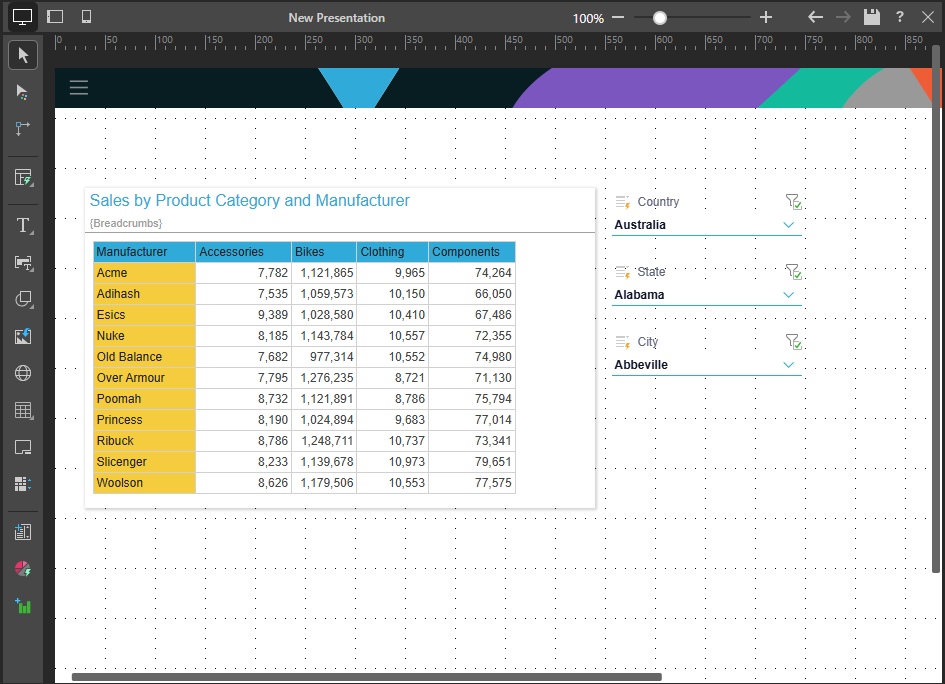Click the add content panel icon

coord(23,532)
